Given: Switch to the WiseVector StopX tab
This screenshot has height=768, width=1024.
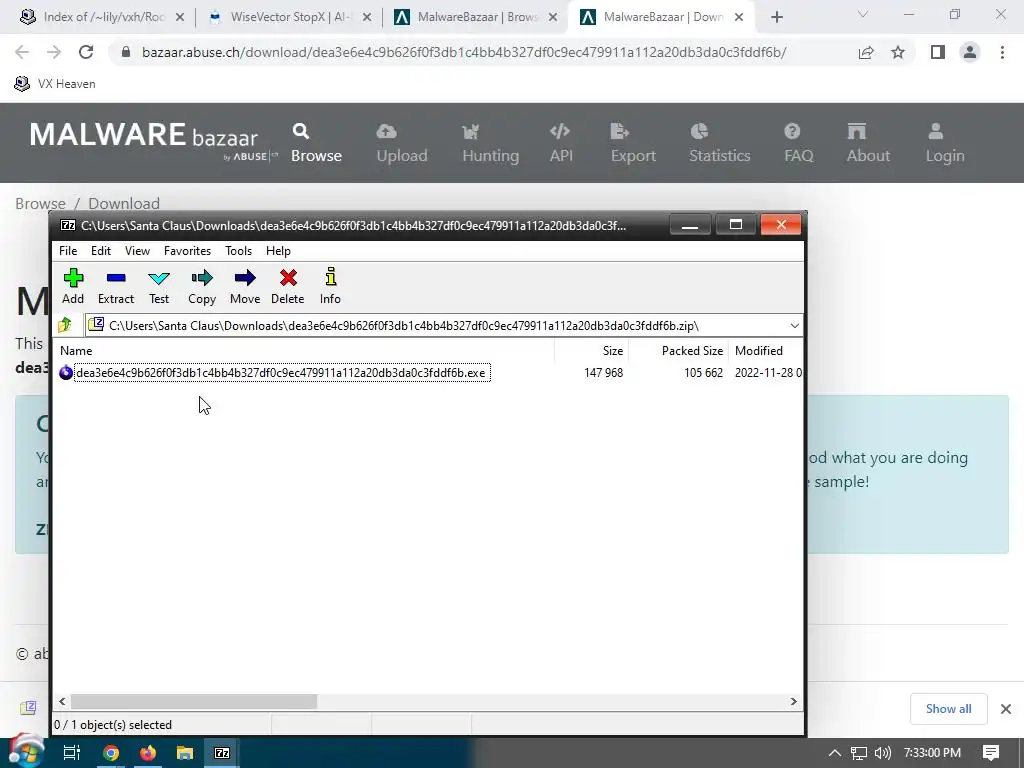Looking at the screenshot, I should coord(289,17).
